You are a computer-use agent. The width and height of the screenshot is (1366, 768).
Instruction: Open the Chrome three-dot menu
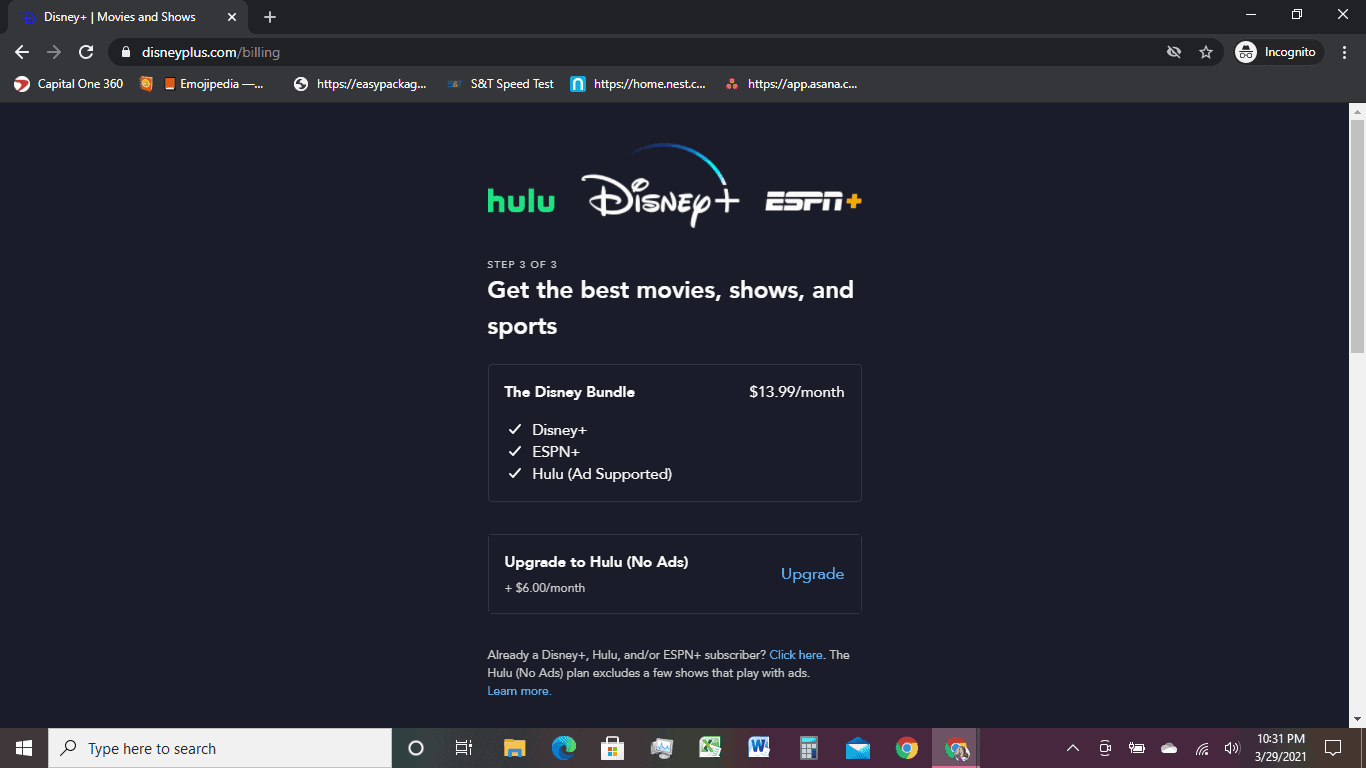[1343, 52]
